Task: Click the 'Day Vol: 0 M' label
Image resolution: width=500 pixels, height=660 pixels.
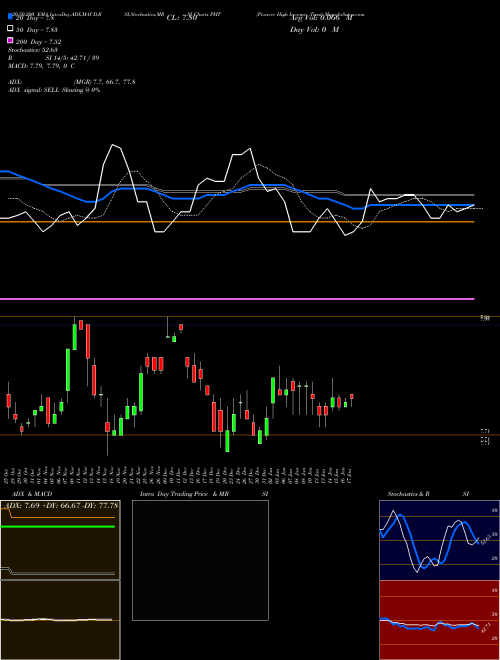Action: click(x=314, y=29)
